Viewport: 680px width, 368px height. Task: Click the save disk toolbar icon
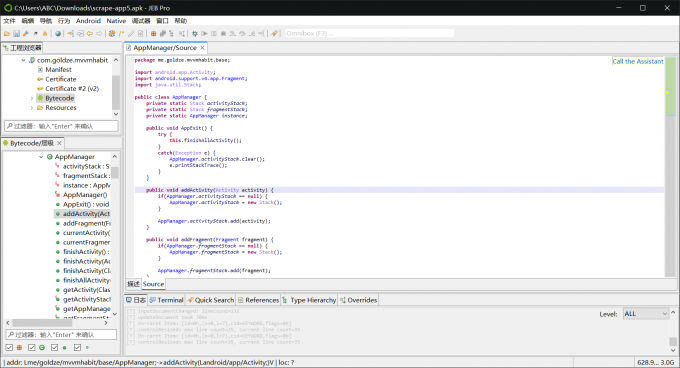(x=16, y=33)
